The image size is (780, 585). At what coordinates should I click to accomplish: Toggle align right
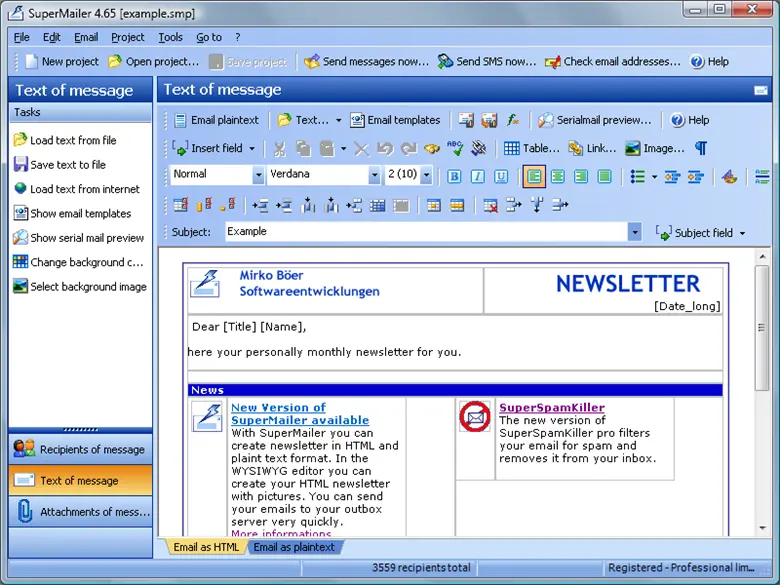[581, 177]
